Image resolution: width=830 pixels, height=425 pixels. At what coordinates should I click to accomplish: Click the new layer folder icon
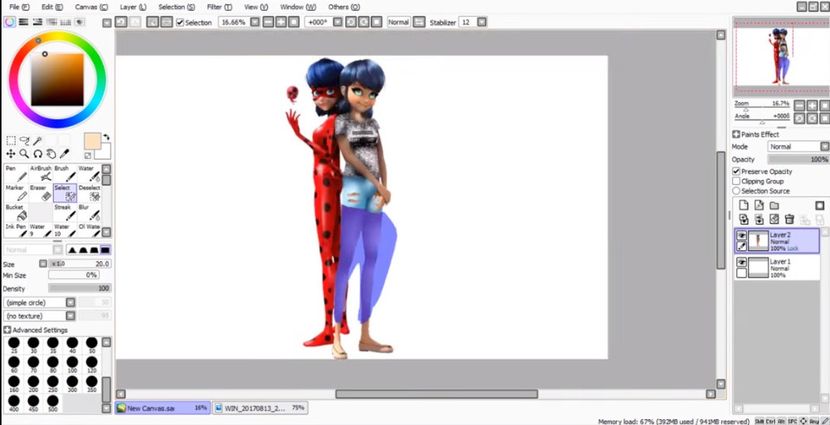tap(774, 205)
